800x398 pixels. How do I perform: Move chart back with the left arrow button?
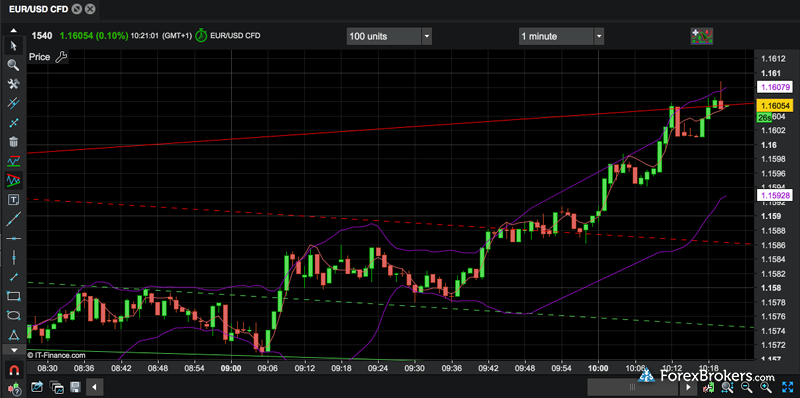(94, 386)
